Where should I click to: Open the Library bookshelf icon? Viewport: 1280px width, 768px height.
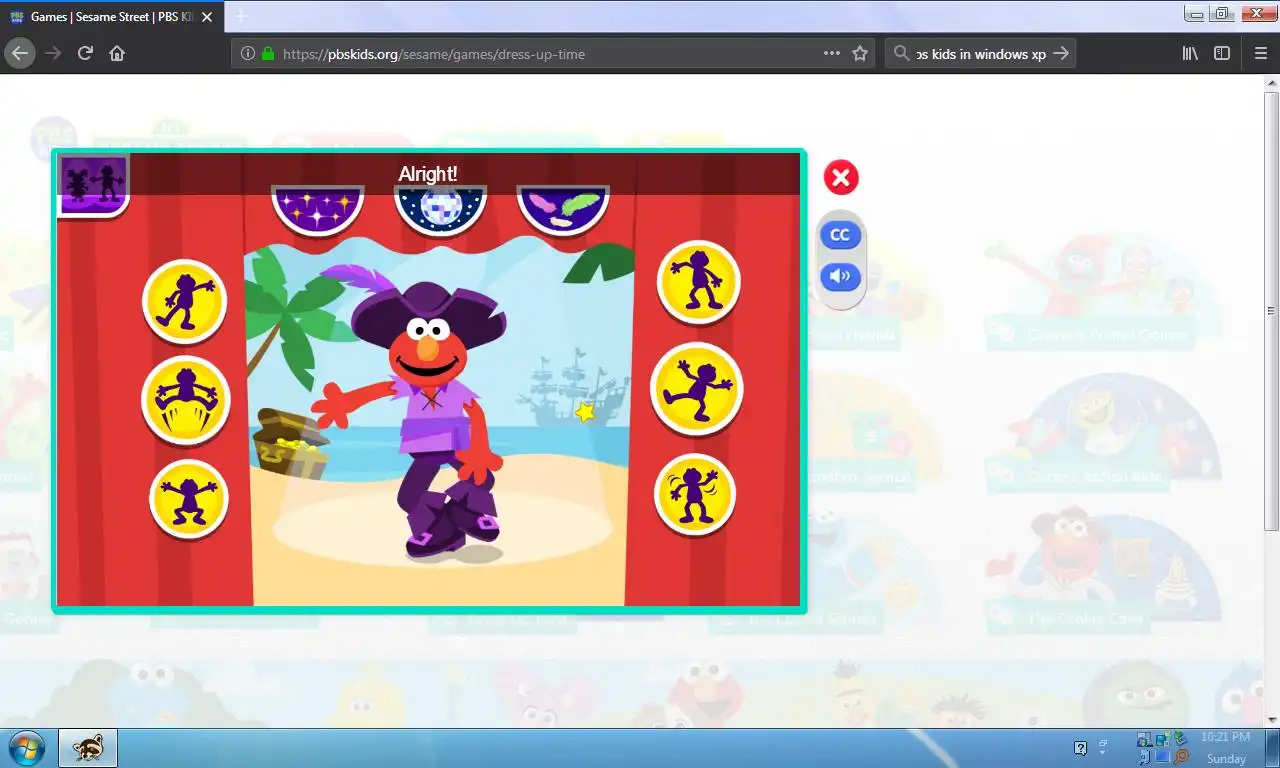[1190, 54]
